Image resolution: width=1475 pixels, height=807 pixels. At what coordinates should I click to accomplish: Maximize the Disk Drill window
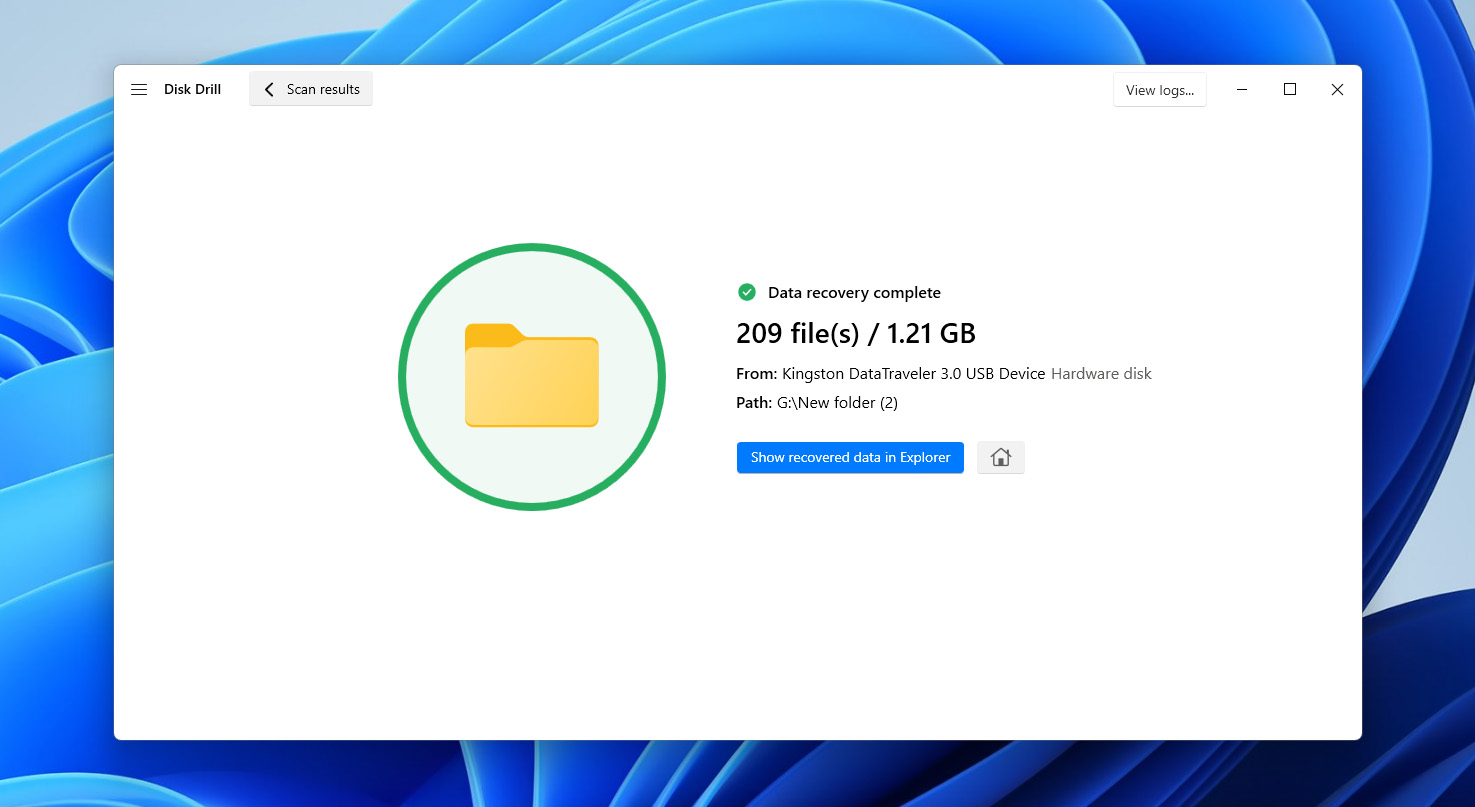[x=1290, y=89]
